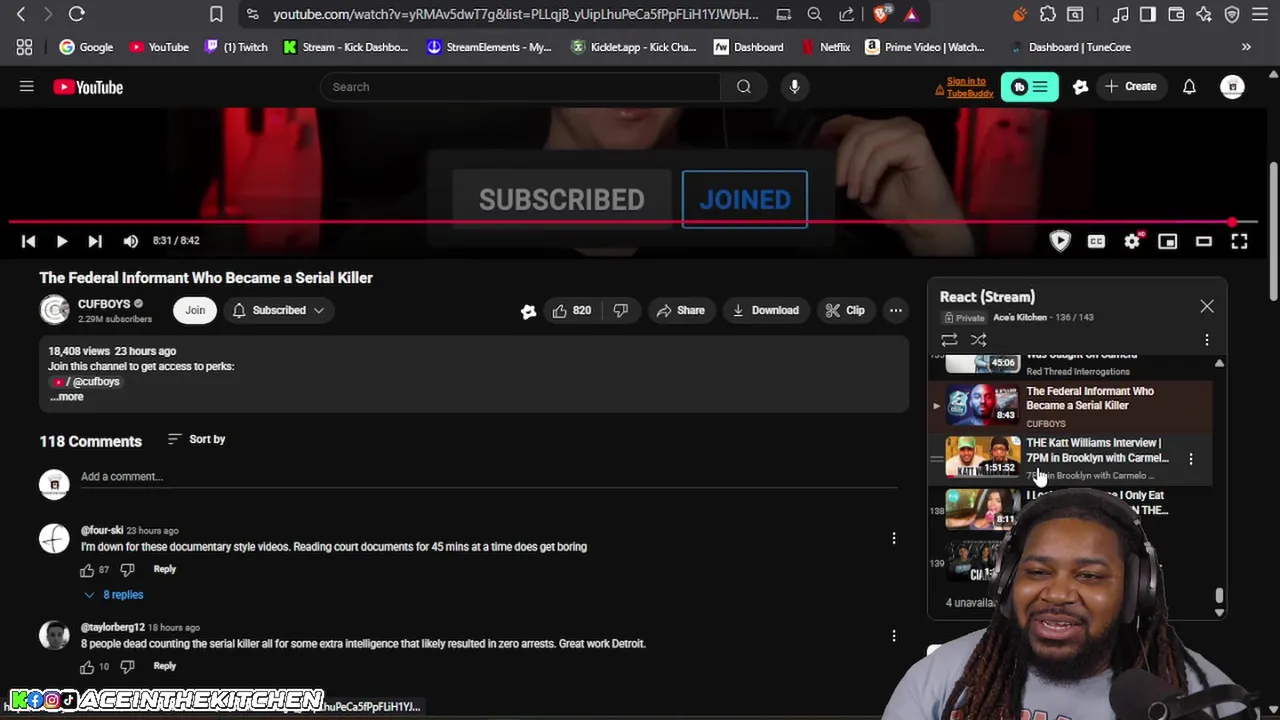Open the CUFBOYS channel avatar
Viewport: 1280px width, 720px height.
click(54, 310)
